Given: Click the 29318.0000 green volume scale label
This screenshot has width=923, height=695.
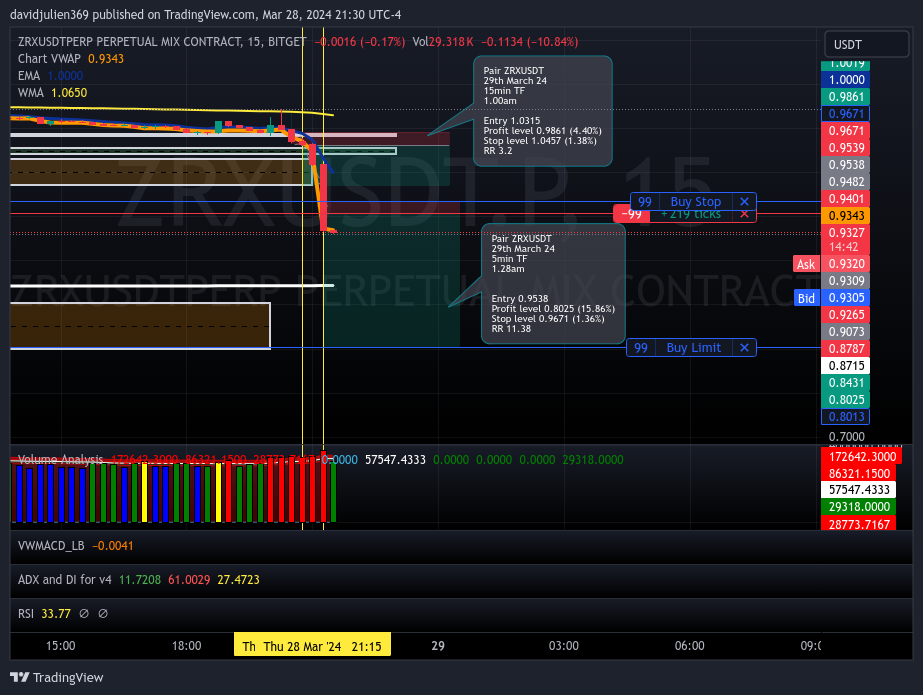Looking at the screenshot, I should coord(859,507).
